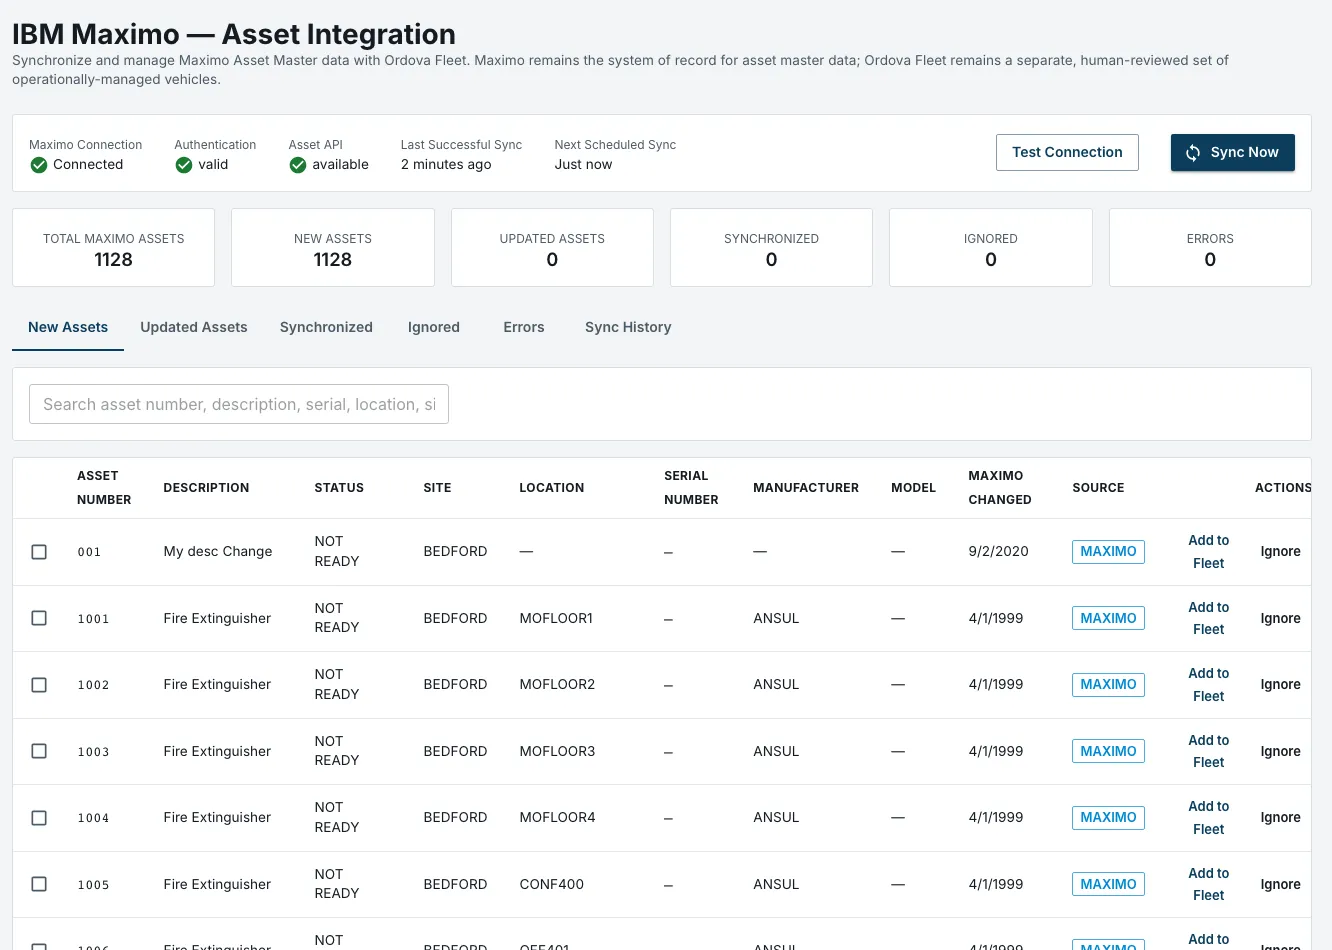The width and height of the screenshot is (1332, 950).
Task: Switch to the Updated Assets tab
Action: (194, 327)
